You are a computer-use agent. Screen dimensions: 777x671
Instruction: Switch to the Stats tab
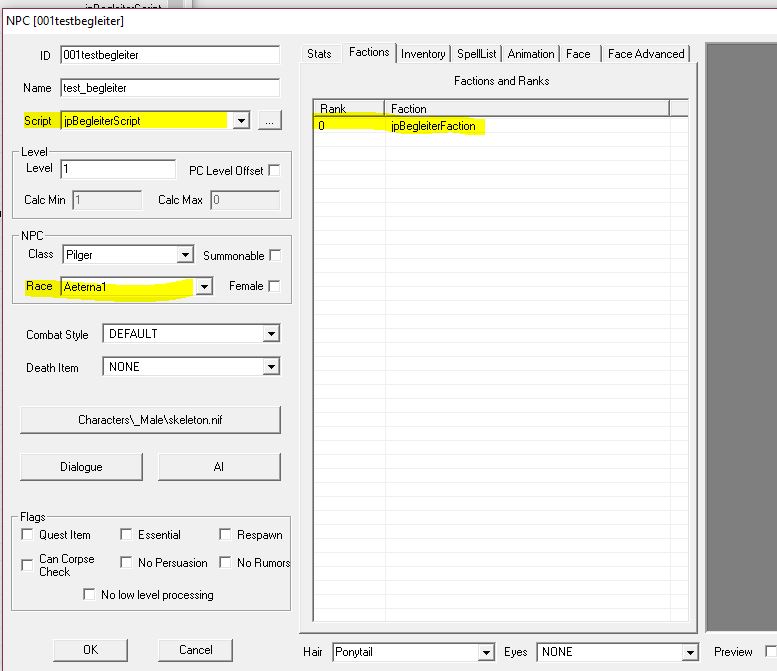click(319, 54)
